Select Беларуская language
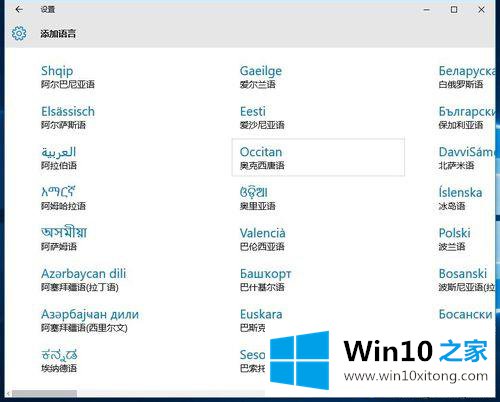The width and height of the screenshot is (500, 402). pos(467,77)
